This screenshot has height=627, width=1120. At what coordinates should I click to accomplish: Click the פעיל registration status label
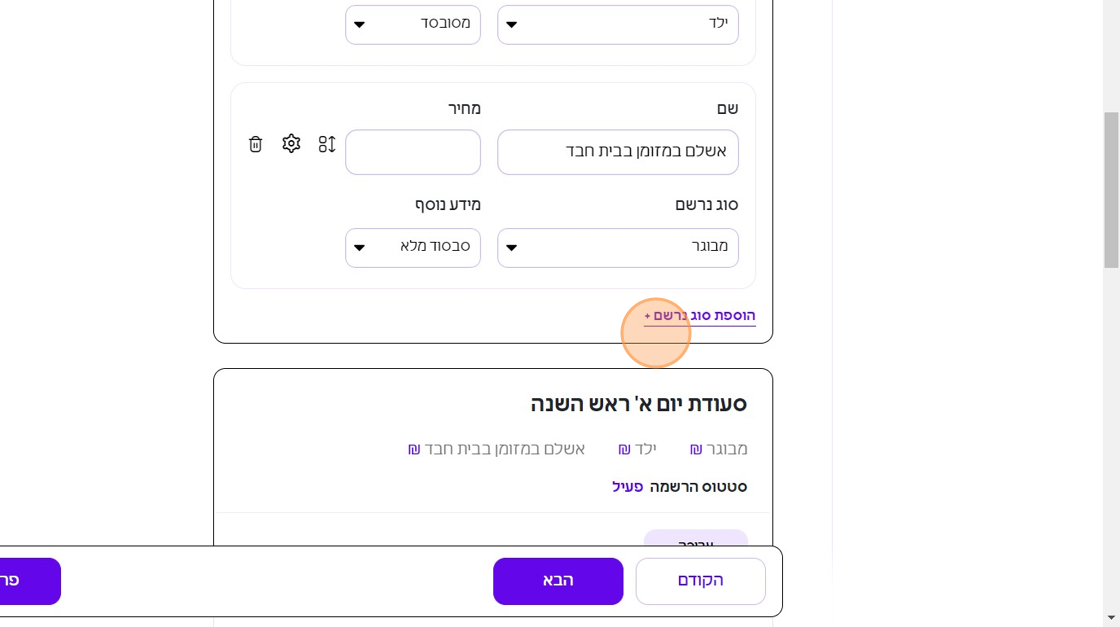627,487
